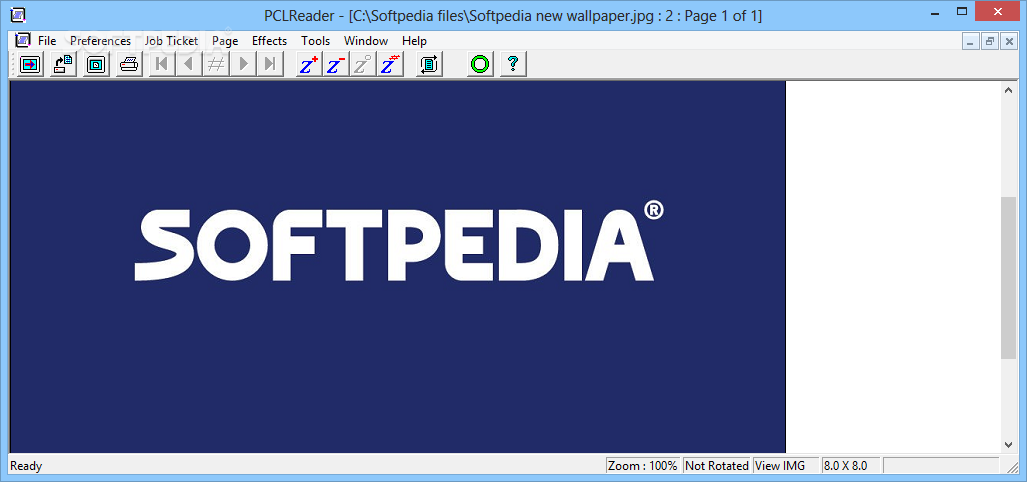The height and width of the screenshot is (482, 1027).
Task: Click the View IMG status field
Action: point(786,466)
